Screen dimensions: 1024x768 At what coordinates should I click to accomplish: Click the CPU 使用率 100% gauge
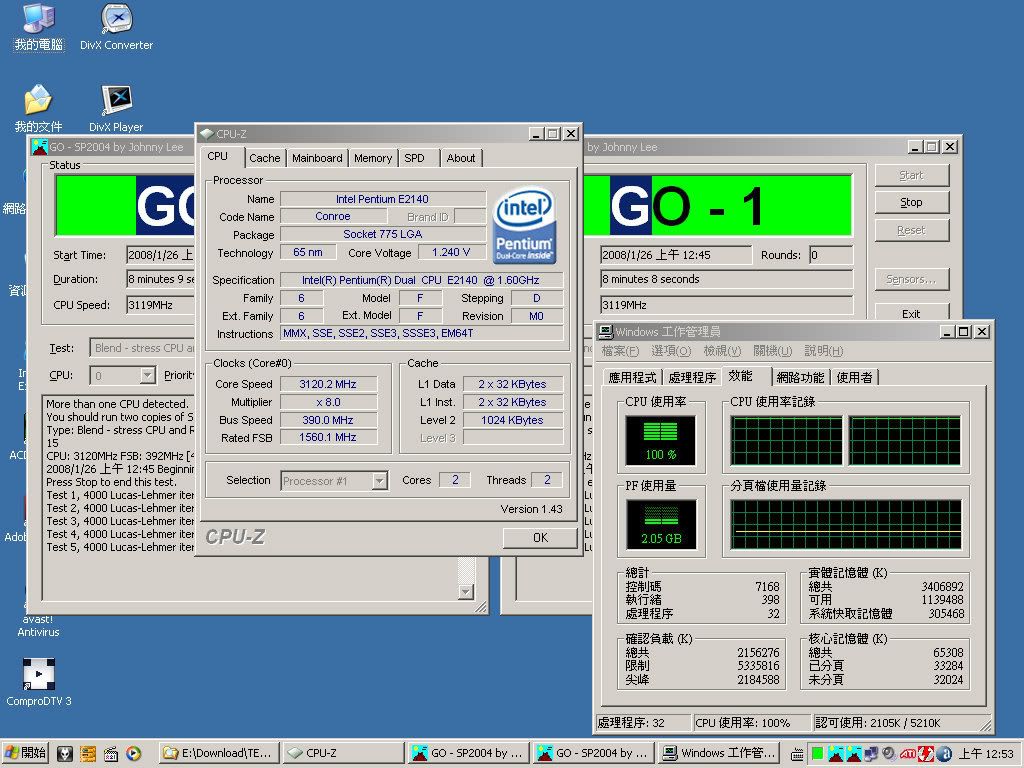pos(660,441)
